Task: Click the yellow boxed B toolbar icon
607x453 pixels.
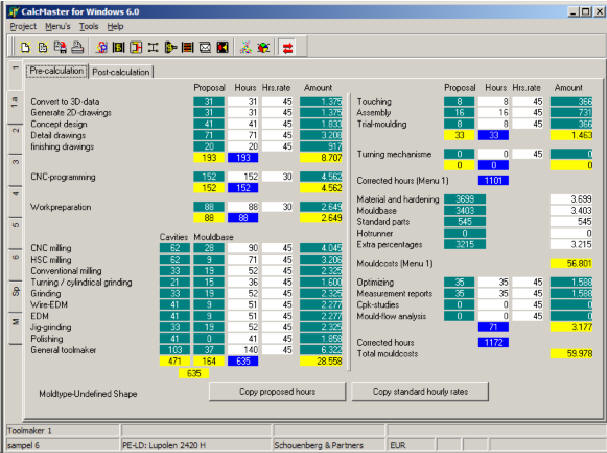Action: 119,47
